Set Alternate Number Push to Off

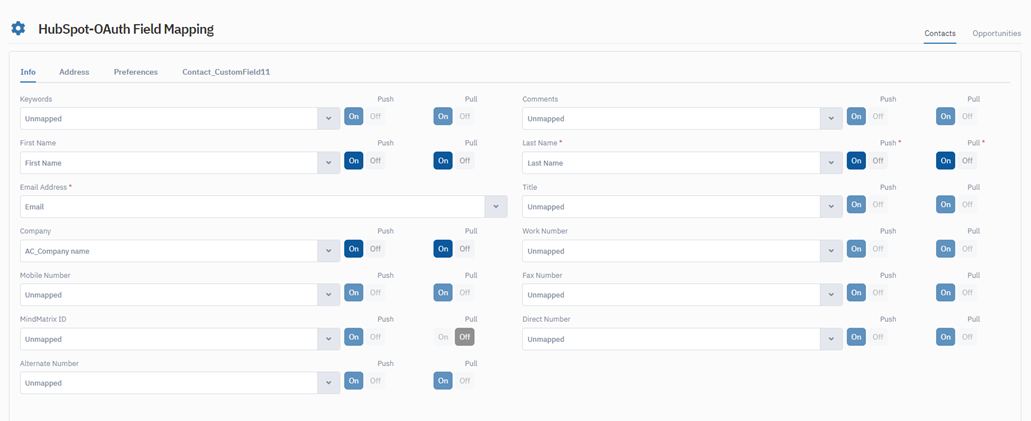click(x=375, y=380)
